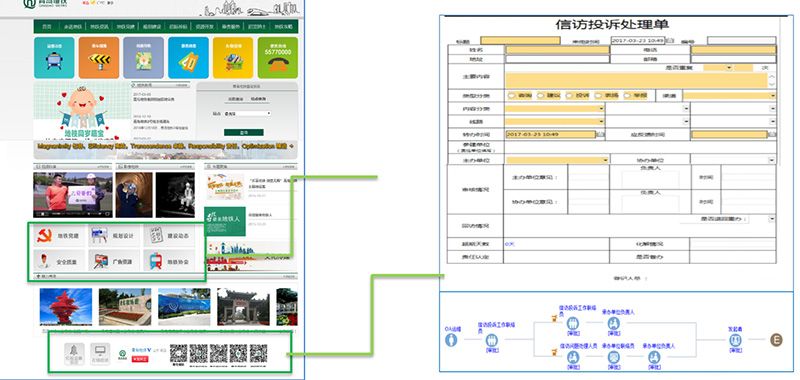Open 地铁协会 train icon

[156, 261]
